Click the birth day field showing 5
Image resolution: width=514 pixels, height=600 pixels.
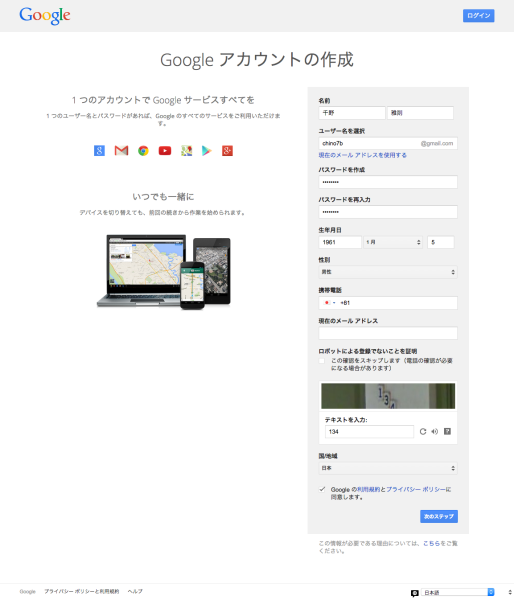[x=441, y=242]
